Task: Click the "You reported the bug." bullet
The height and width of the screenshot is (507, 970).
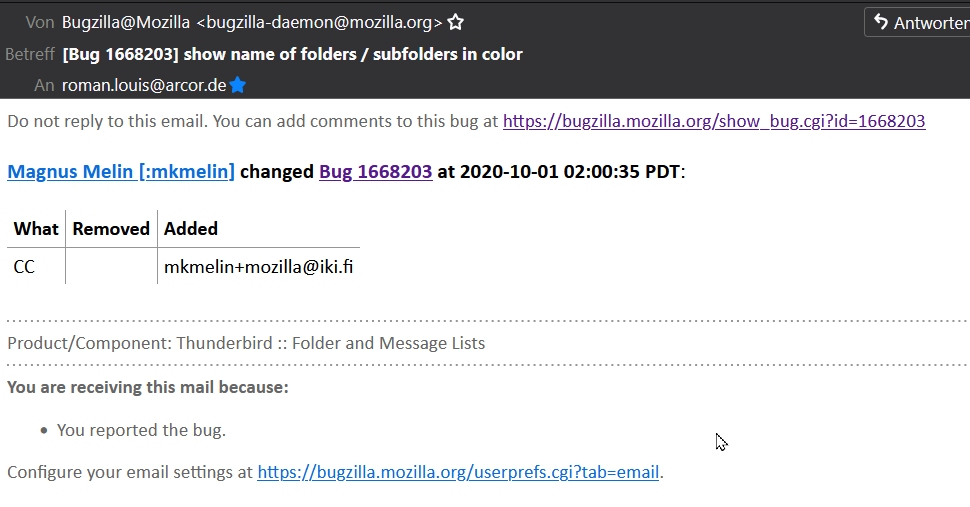Action: pyautogui.click(x=141, y=430)
